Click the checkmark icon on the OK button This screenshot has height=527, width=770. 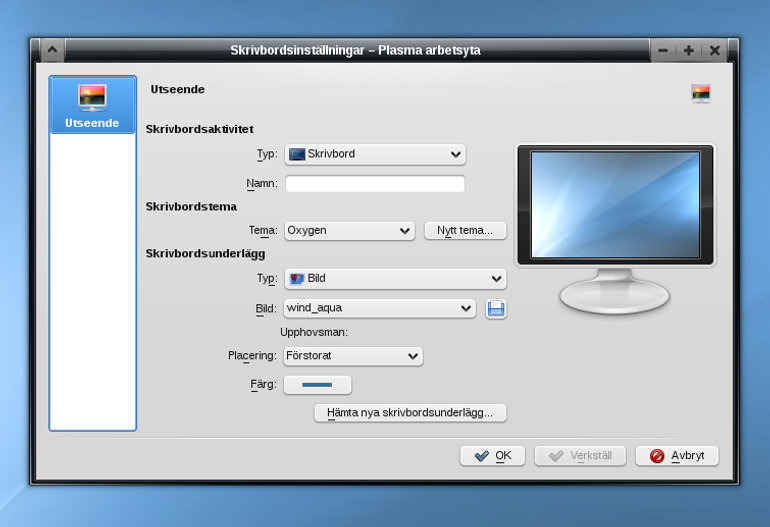tap(482, 456)
